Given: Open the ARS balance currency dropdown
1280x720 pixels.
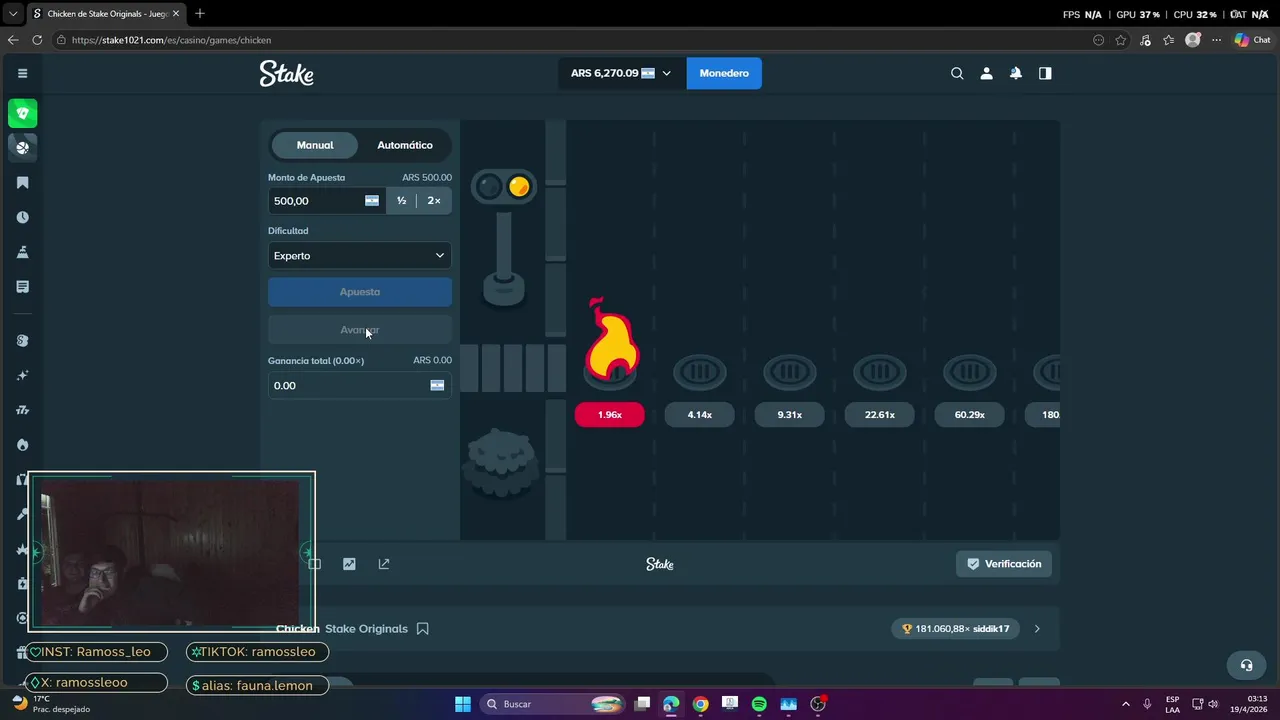Looking at the screenshot, I should [x=622, y=73].
